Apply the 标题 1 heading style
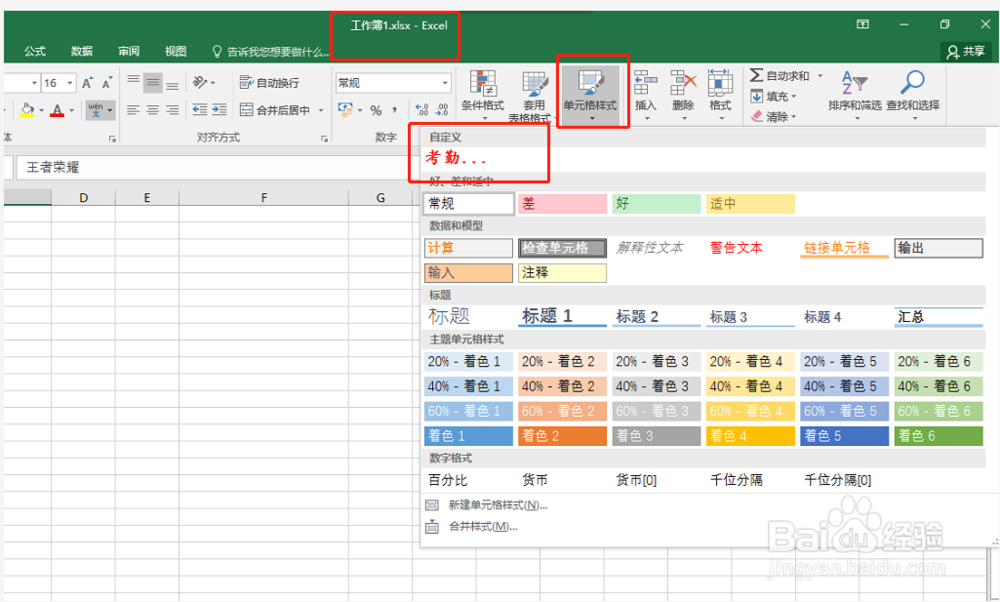The image size is (1000, 602). pyautogui.click(x=562, y=316)
